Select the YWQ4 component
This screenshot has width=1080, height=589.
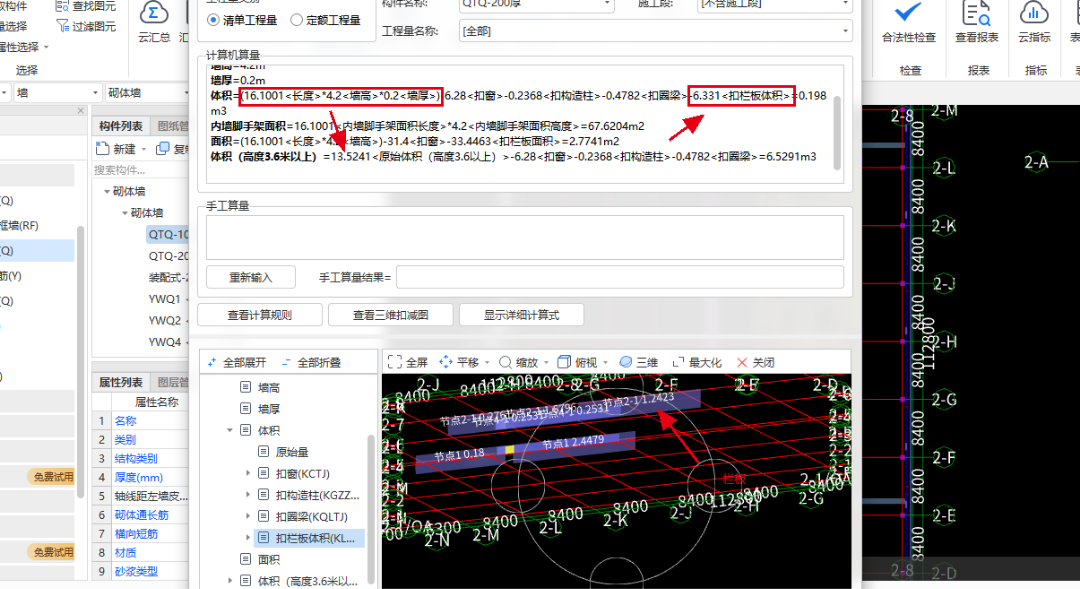pyautogui.click(x=165, y=342)
